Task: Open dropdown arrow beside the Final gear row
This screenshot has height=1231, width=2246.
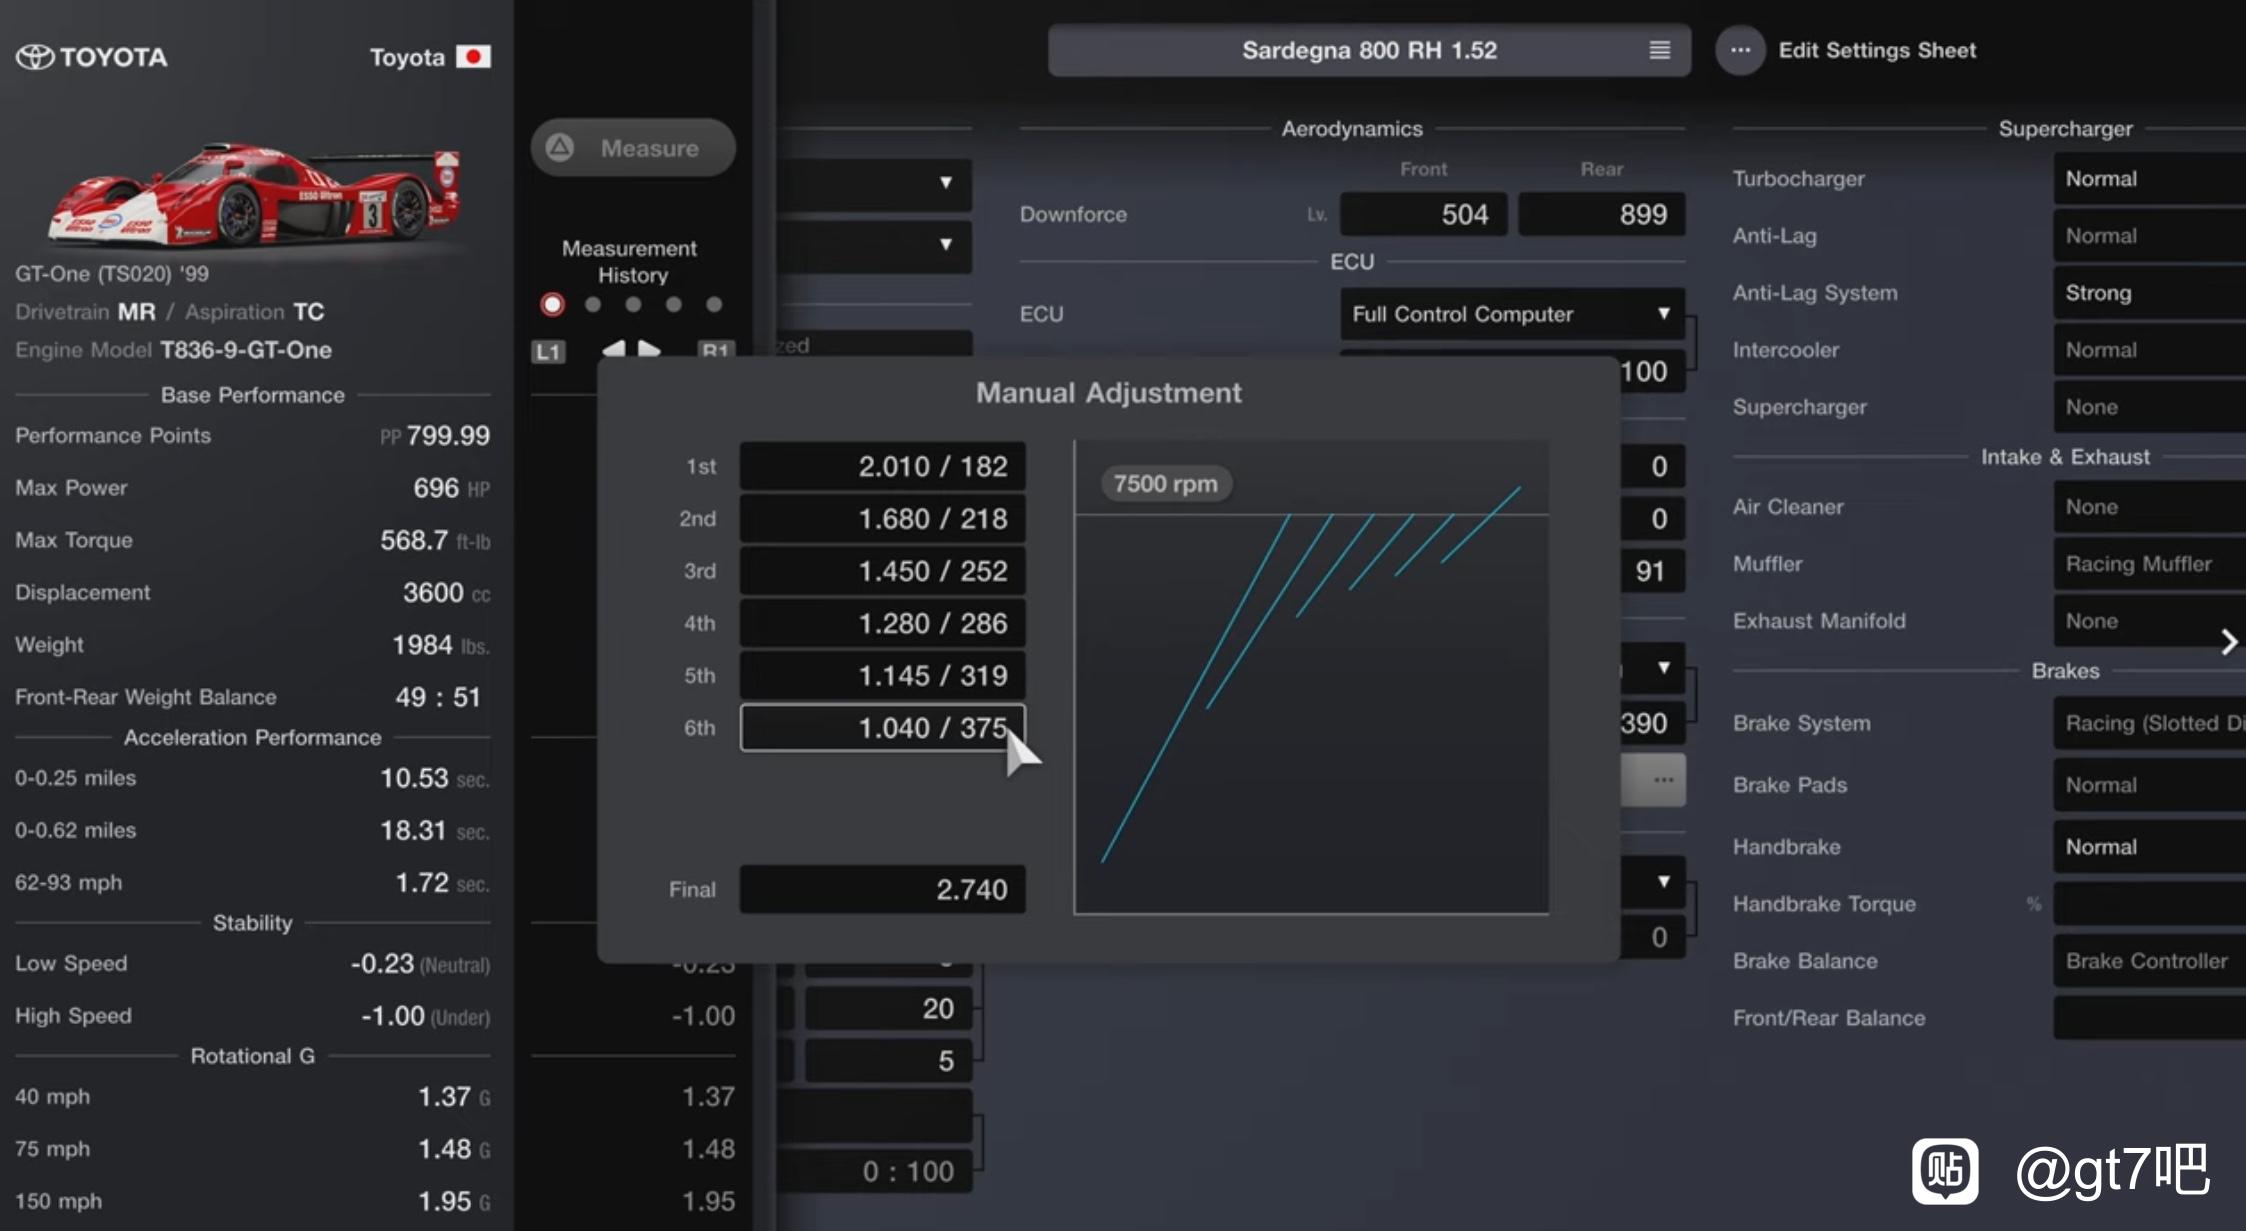Action: [x=1663, y=882]
